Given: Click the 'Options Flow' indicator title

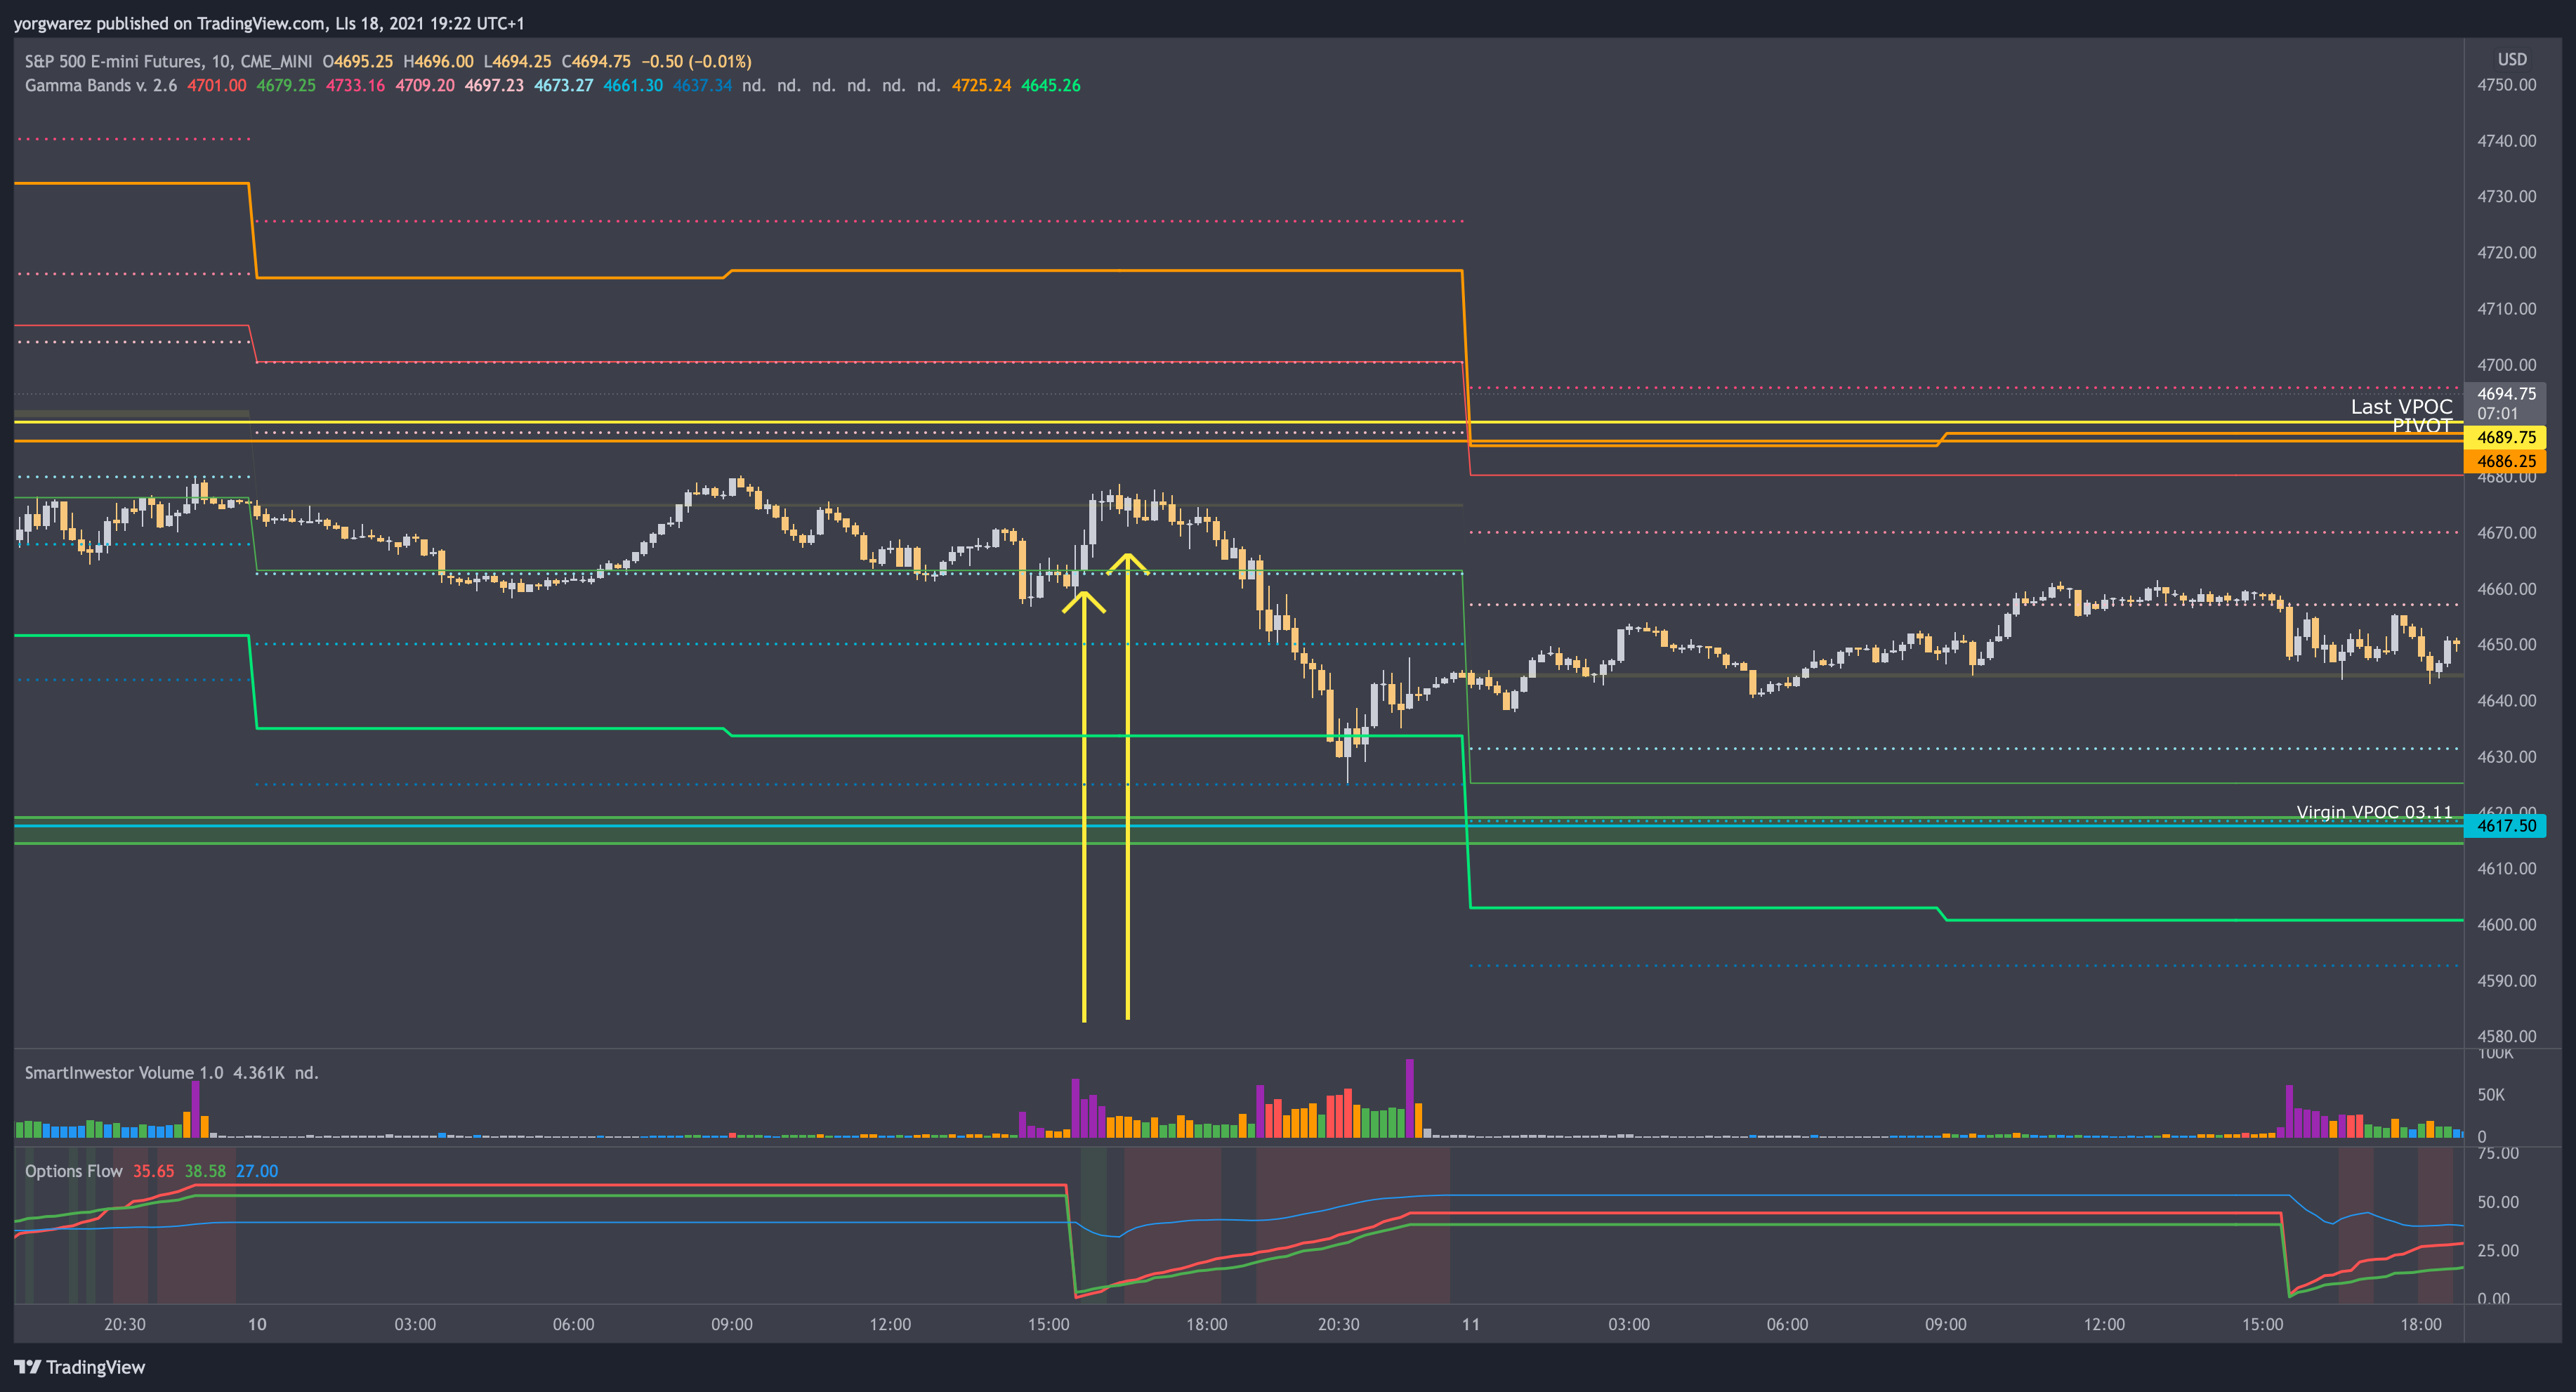Looking at the screenshot, I should point(74,1171).
